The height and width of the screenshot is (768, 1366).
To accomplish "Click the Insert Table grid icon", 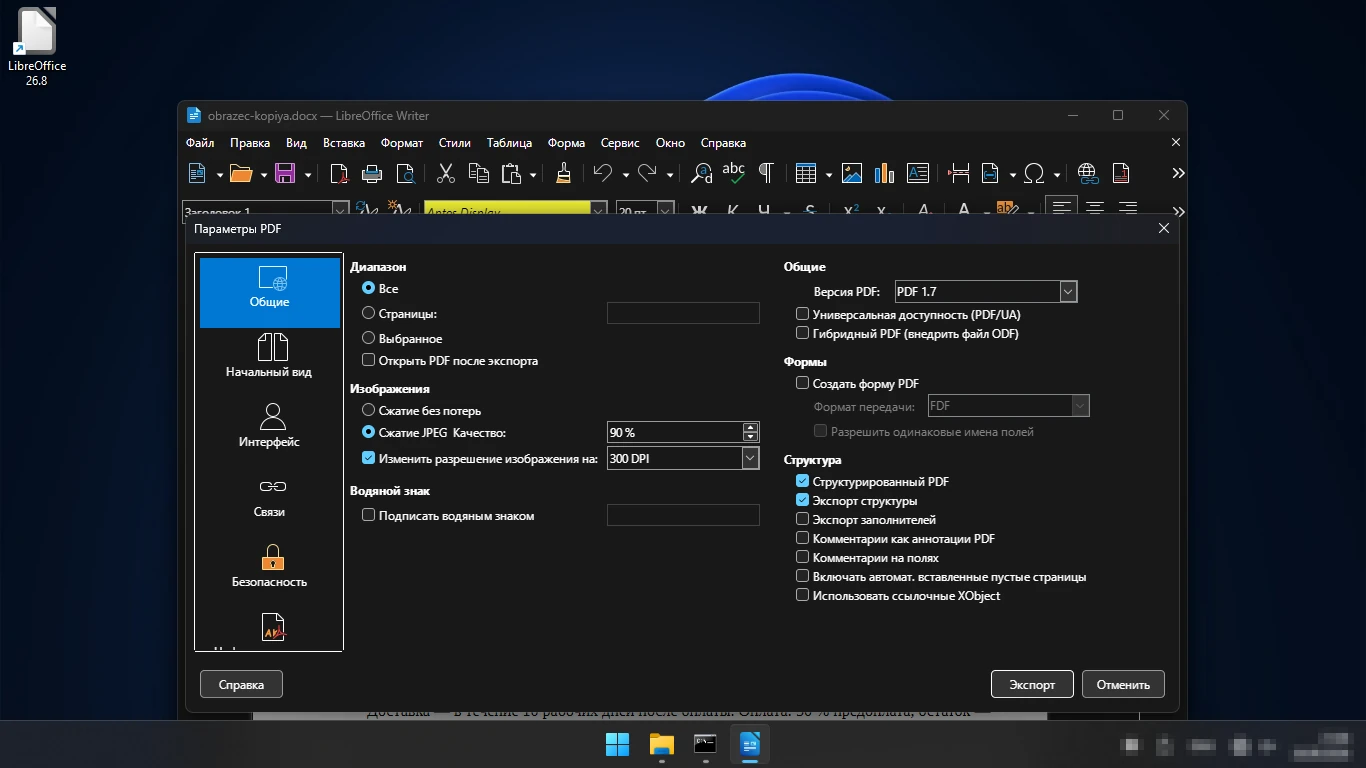I will coord(806,173).
